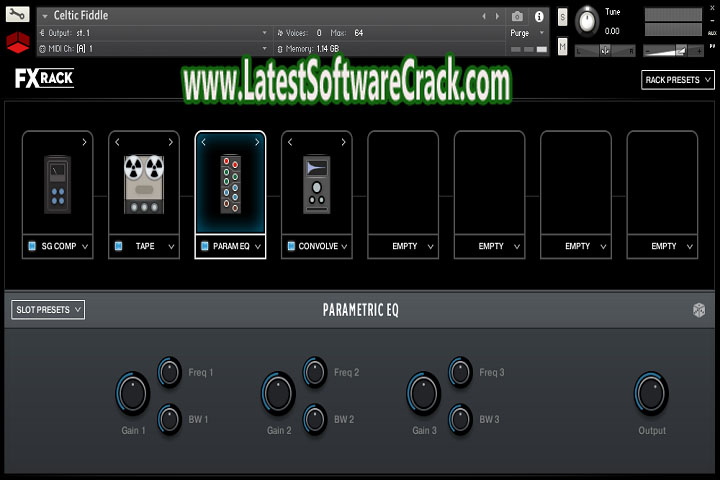Image resolution: width=720 pixels, height=480 pixels.
Task: Click the BW 2 knob
Action: tap(315, 419)
